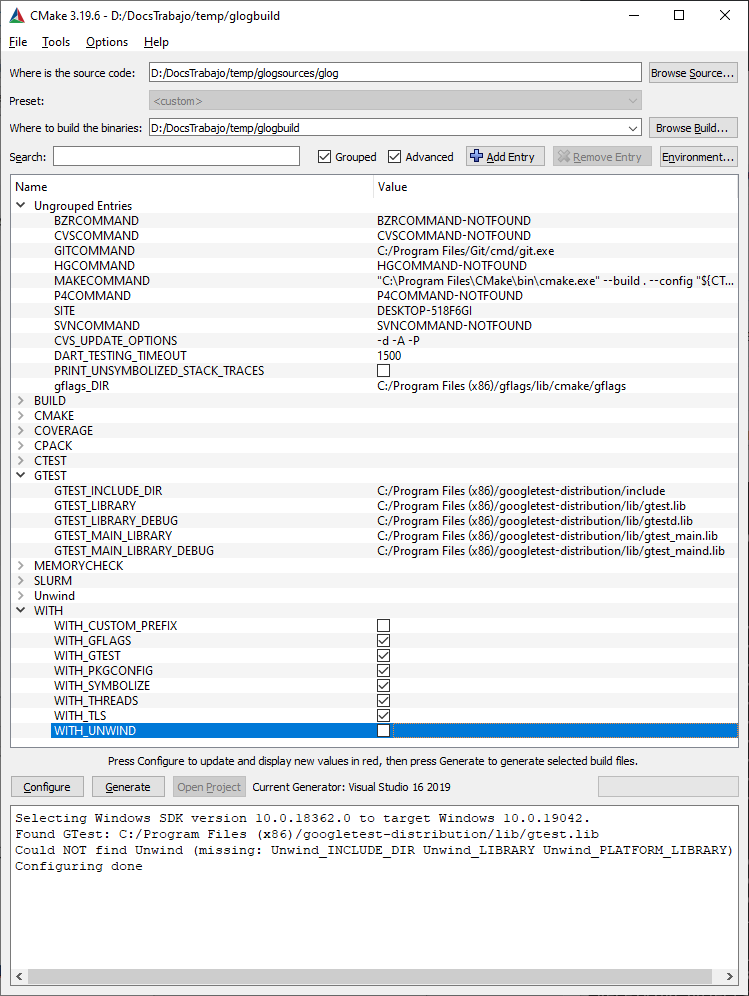This screenshot has height=996, width=749.
Task: Click the Add Entry button
Action: pyautogui.click(x=505, y=156)
